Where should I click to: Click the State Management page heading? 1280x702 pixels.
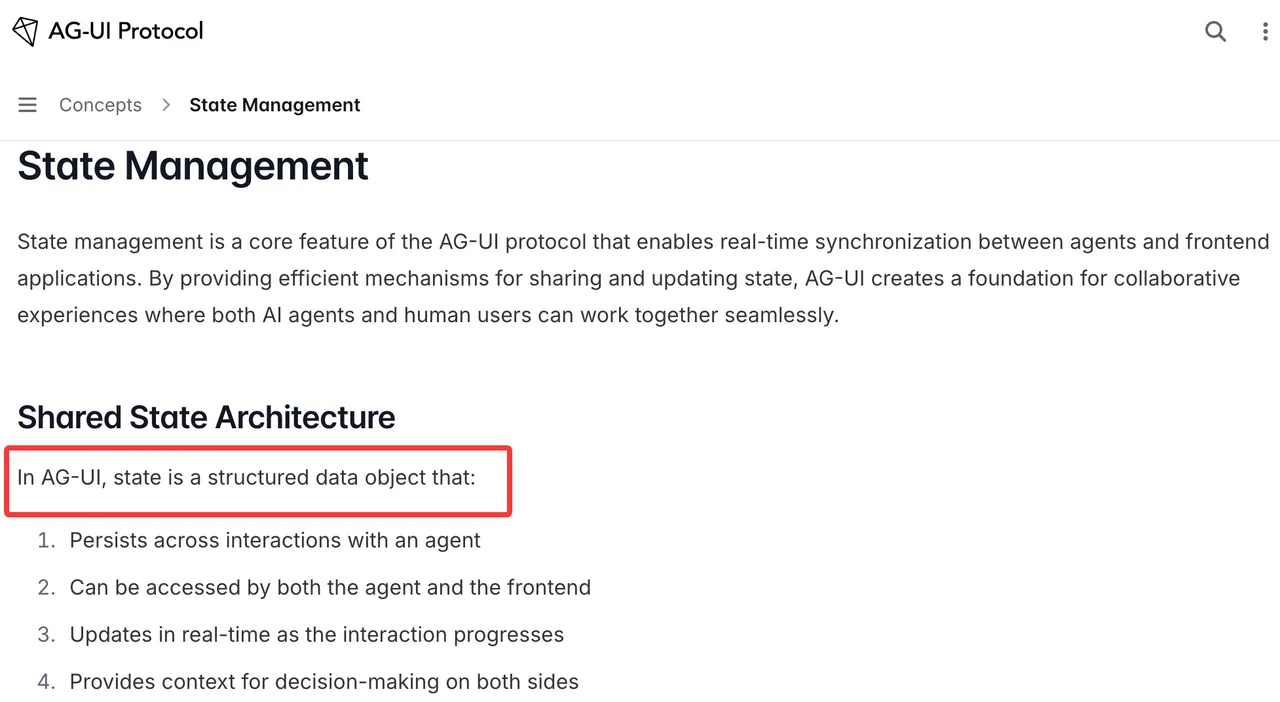193,166
